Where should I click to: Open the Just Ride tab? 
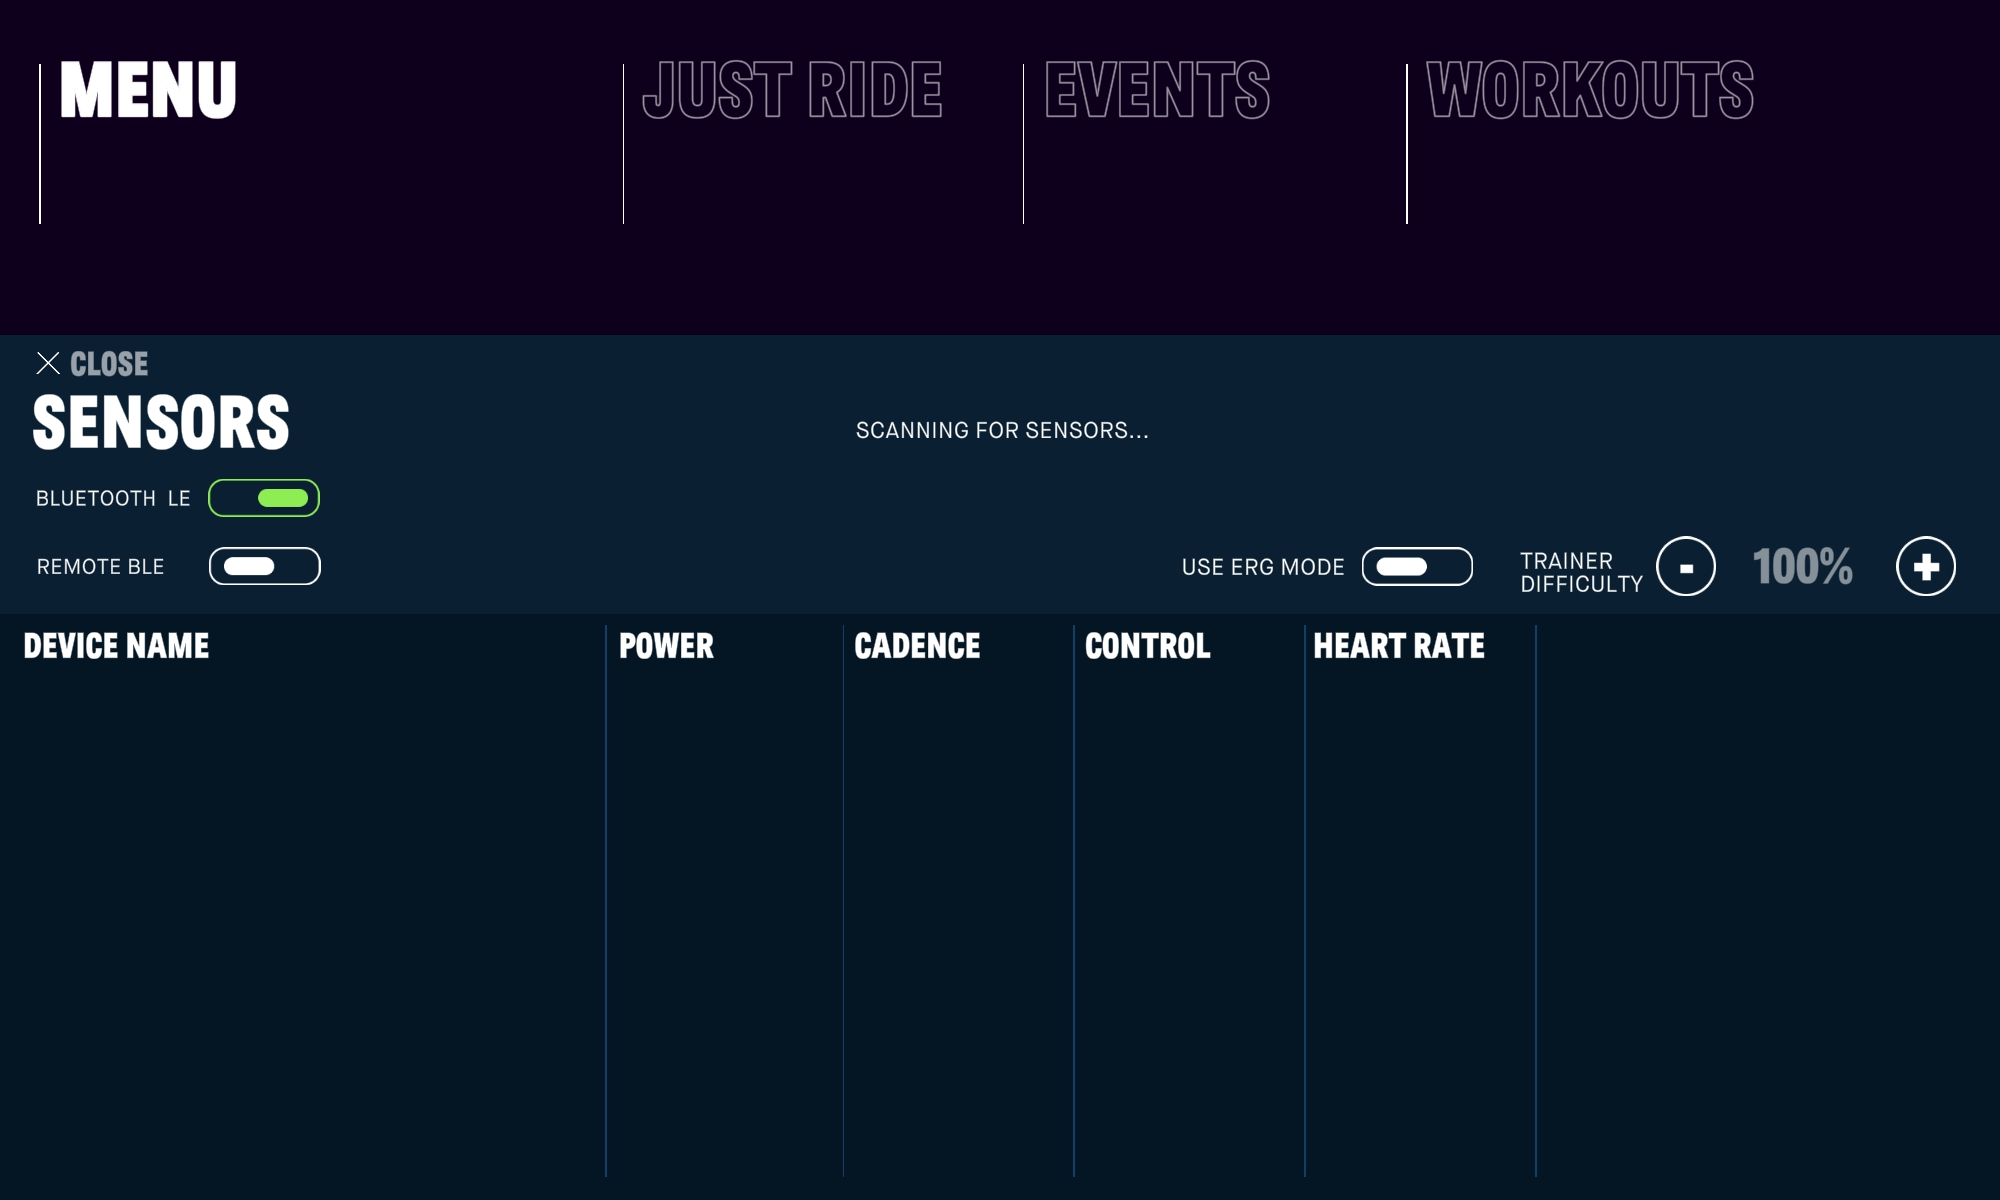coord(792,91)
